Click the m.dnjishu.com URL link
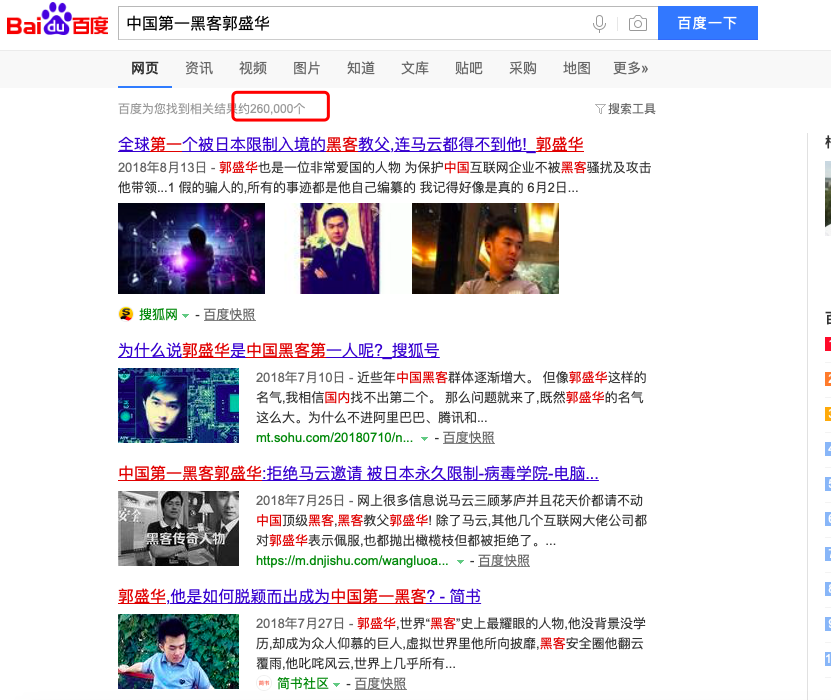Screen dimensions: 831x700 point(352,561)
